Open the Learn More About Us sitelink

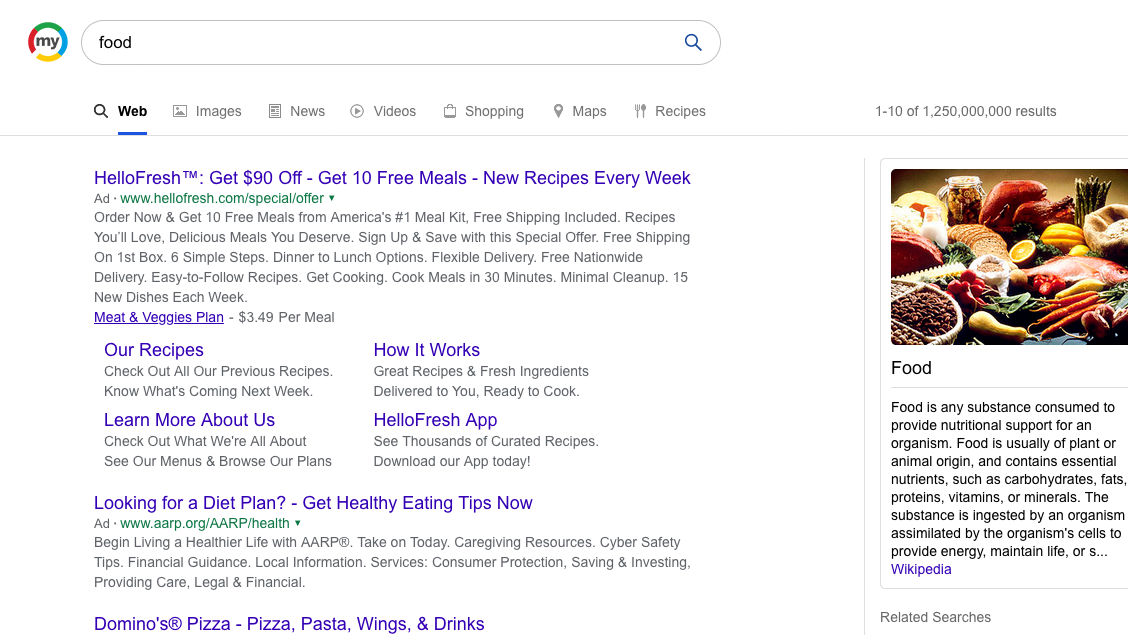tap(189, 419)
